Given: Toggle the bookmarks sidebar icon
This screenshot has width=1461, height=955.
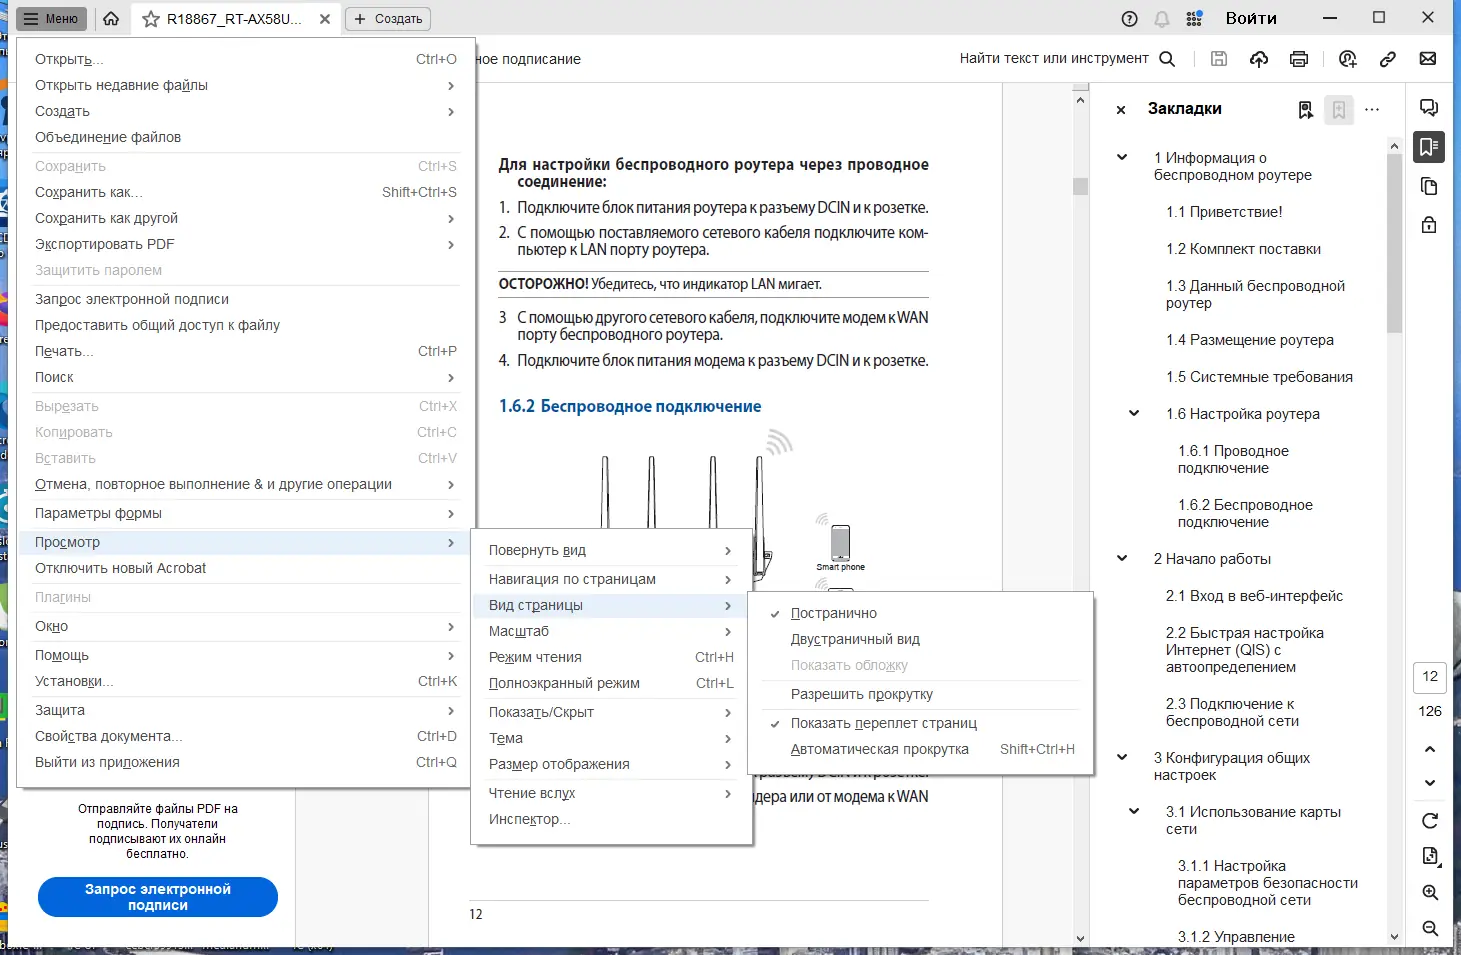Looking at the screenshot, I should tap(1429, 147).
